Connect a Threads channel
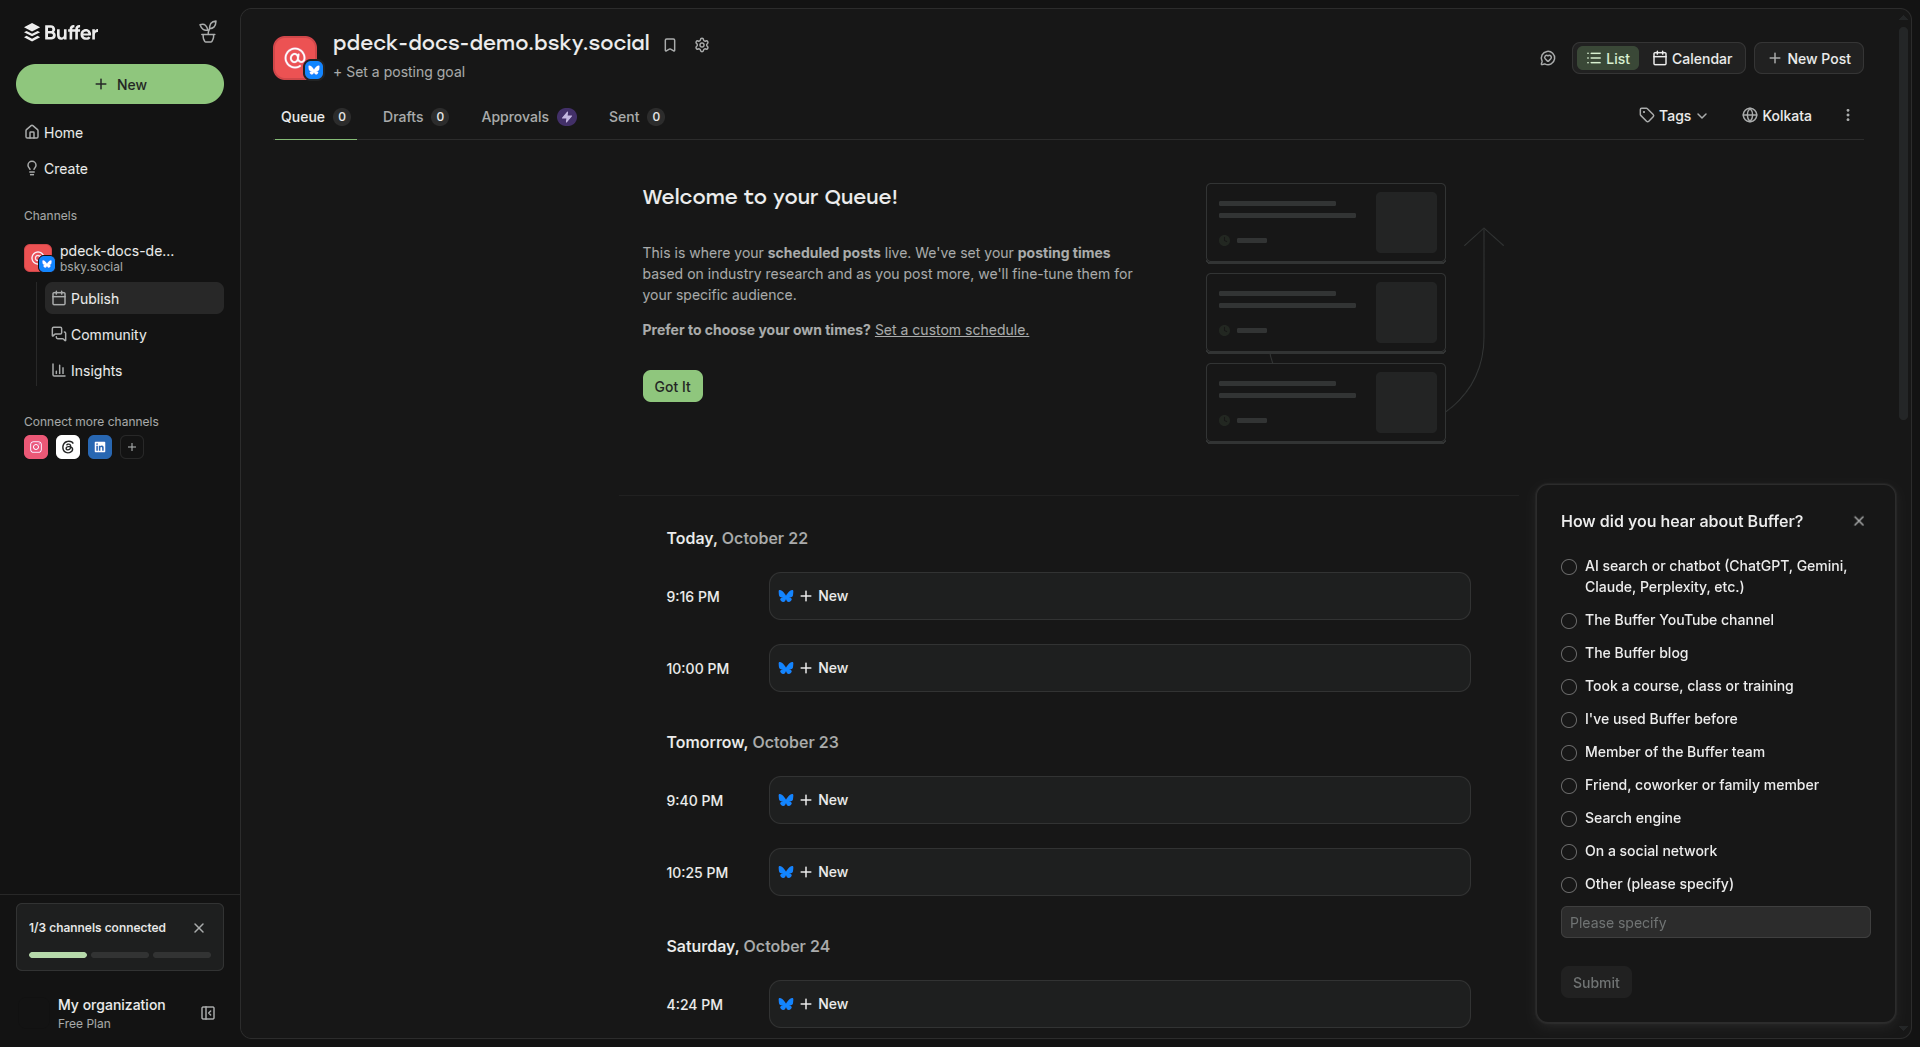The image size is (1920, 1047). (68, 447)
